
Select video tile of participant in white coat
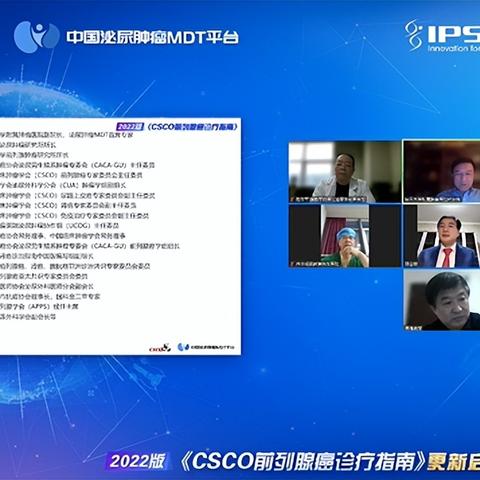click(345, 172)
